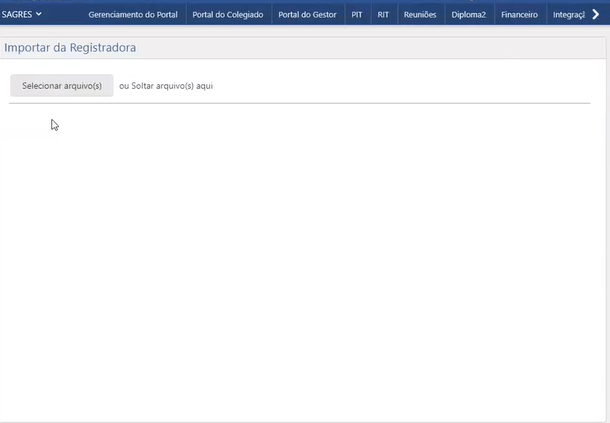
Task: Go to Portal do Colegiado
Action: 229,15
